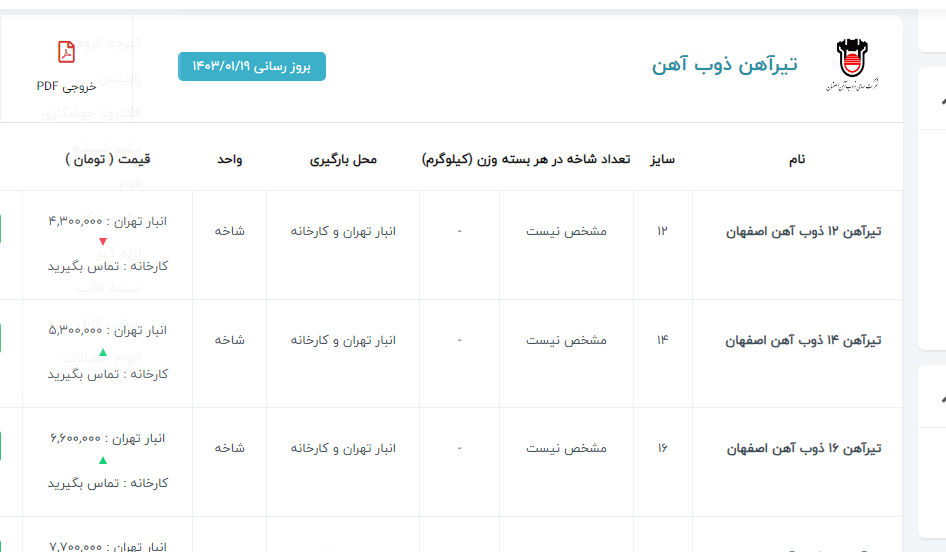Image resolution: width=946 pixels, height=552 pixels.
Task: Click the قیمت ( تومان ) column header
Action: [109, 159]
